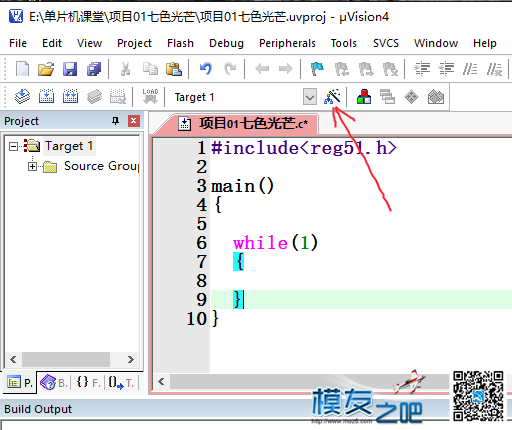This screenshot has width=512, height=430.
Task: Build the target files
Action: pyautogui.click(x=46, y=97)
